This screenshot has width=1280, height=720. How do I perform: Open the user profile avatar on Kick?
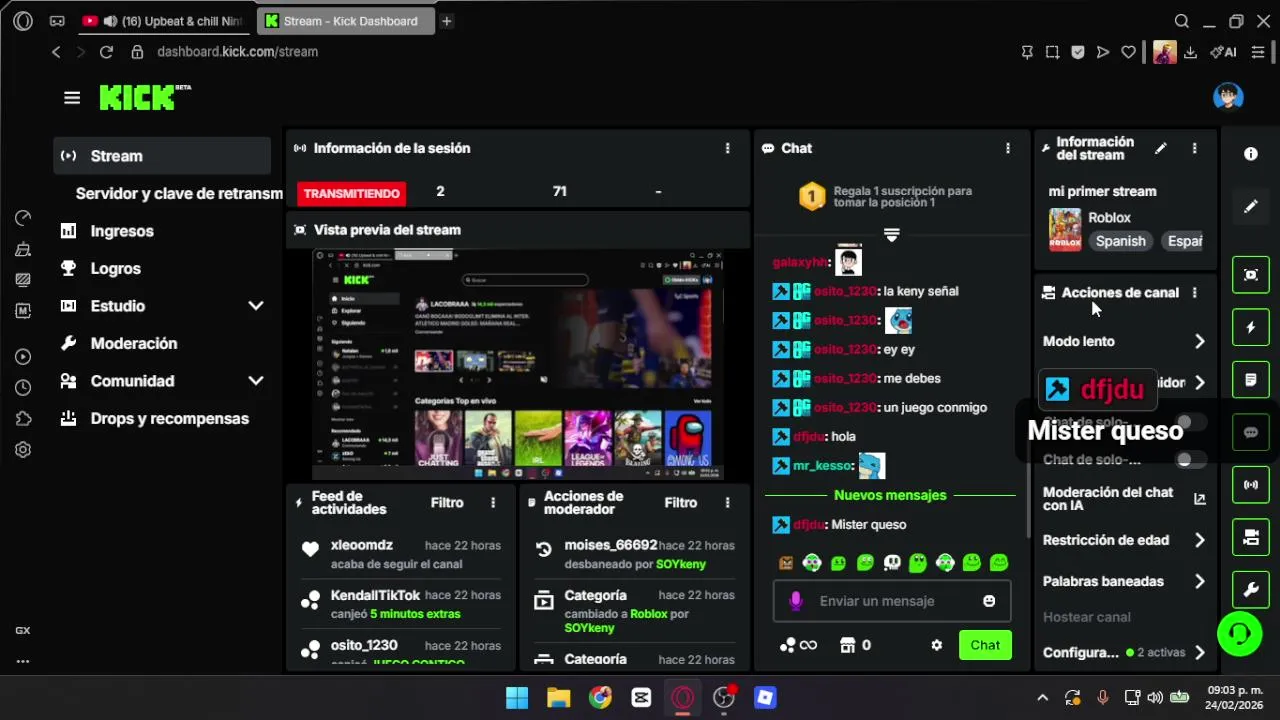point(1228,97)
